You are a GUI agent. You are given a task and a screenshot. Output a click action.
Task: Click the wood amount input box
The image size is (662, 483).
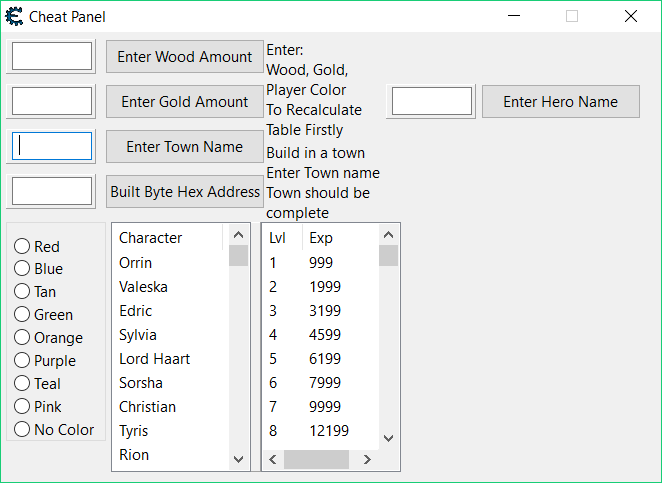coord(52,57)
